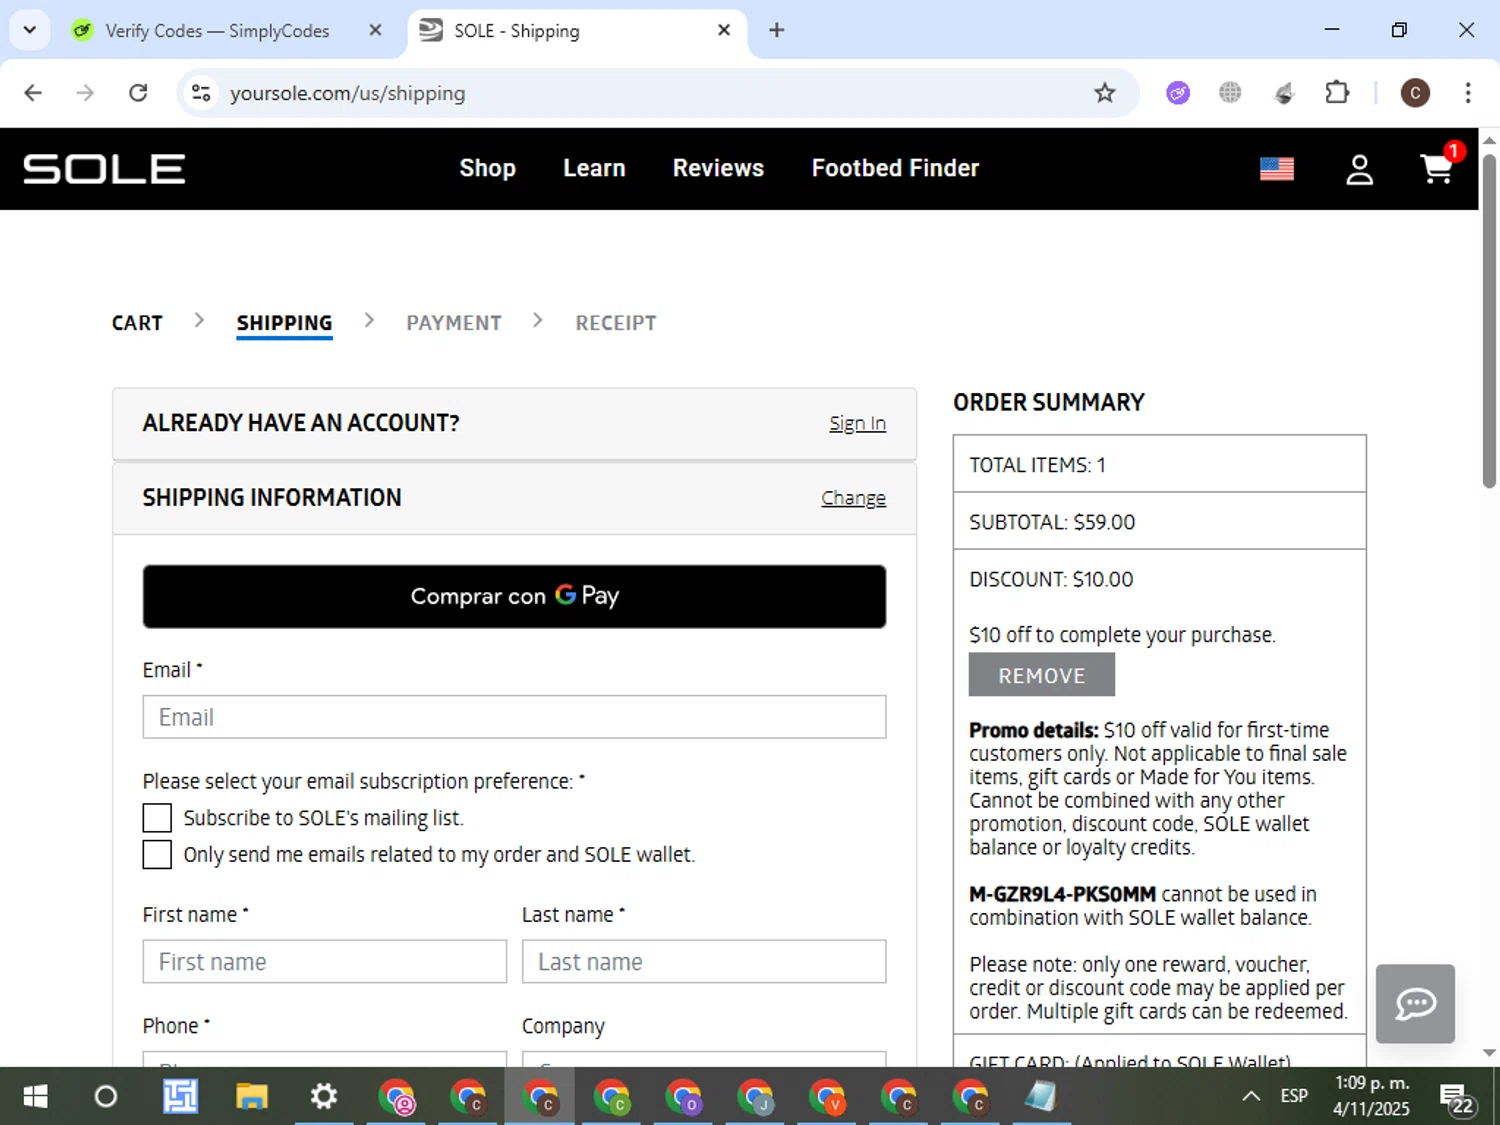Select promo code M-GZR9L4-PKS0MM text
The image size is (1500, 1125).
pyautogui.click(x=1062, y=894)
